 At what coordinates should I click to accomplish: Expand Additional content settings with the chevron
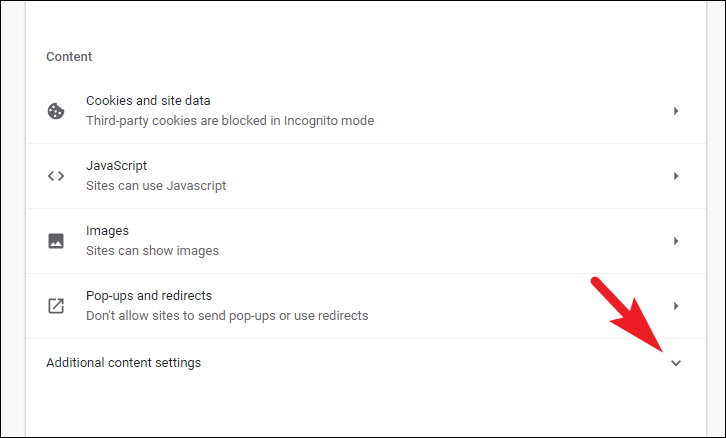676,363
